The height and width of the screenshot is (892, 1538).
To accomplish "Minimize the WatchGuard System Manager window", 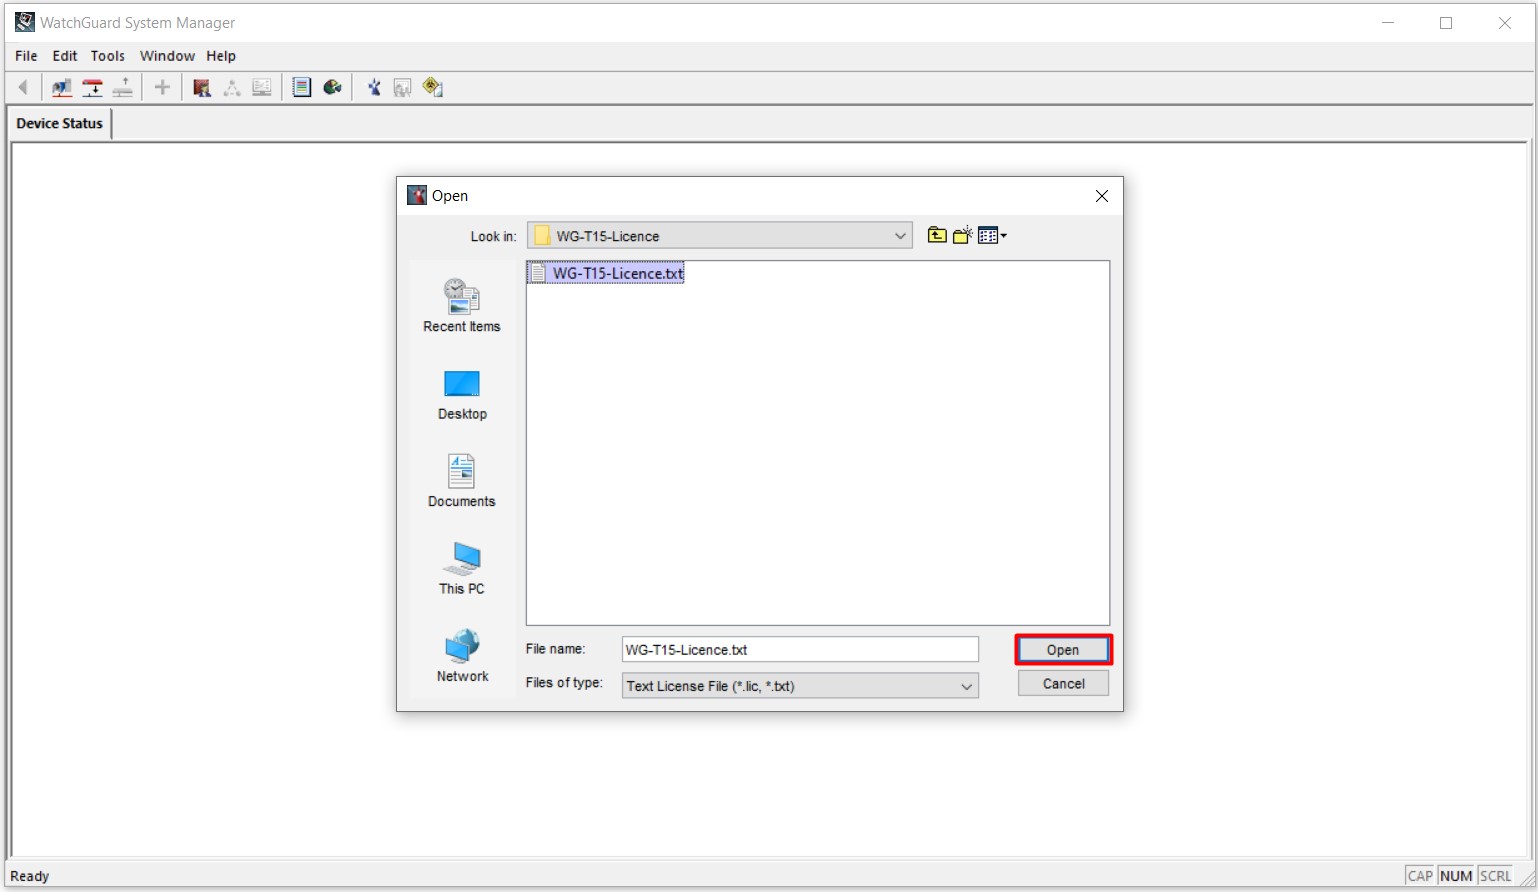I will [x=1388, y=22].
